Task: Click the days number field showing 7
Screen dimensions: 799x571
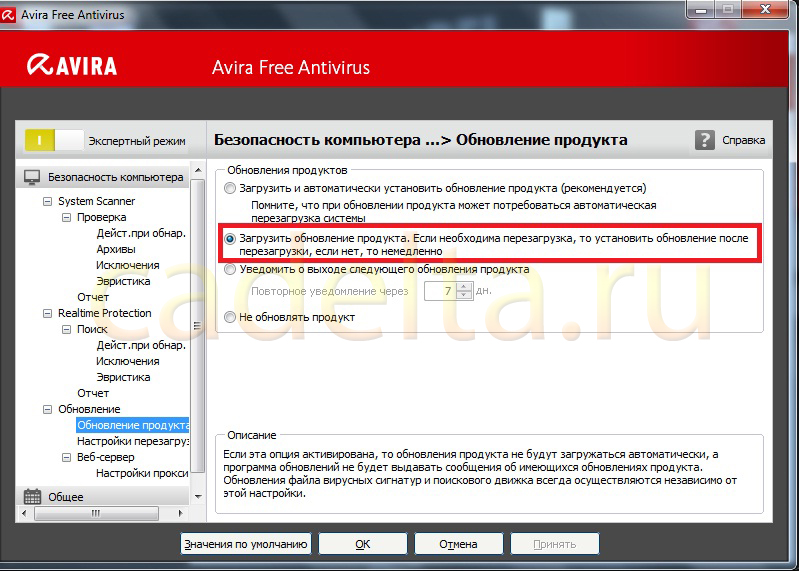Action: [x=441, y=291]
